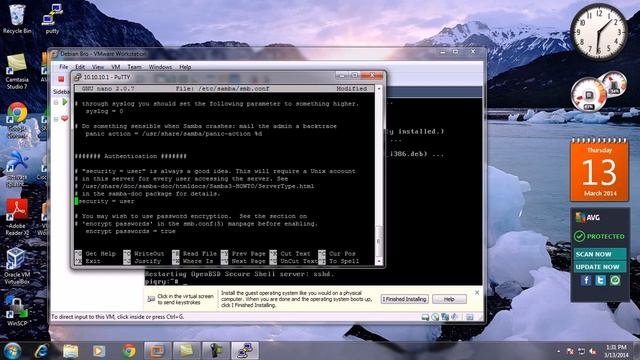Click the green play icon in VMware sidebar

pyautogui.click(x=65, y=102)
